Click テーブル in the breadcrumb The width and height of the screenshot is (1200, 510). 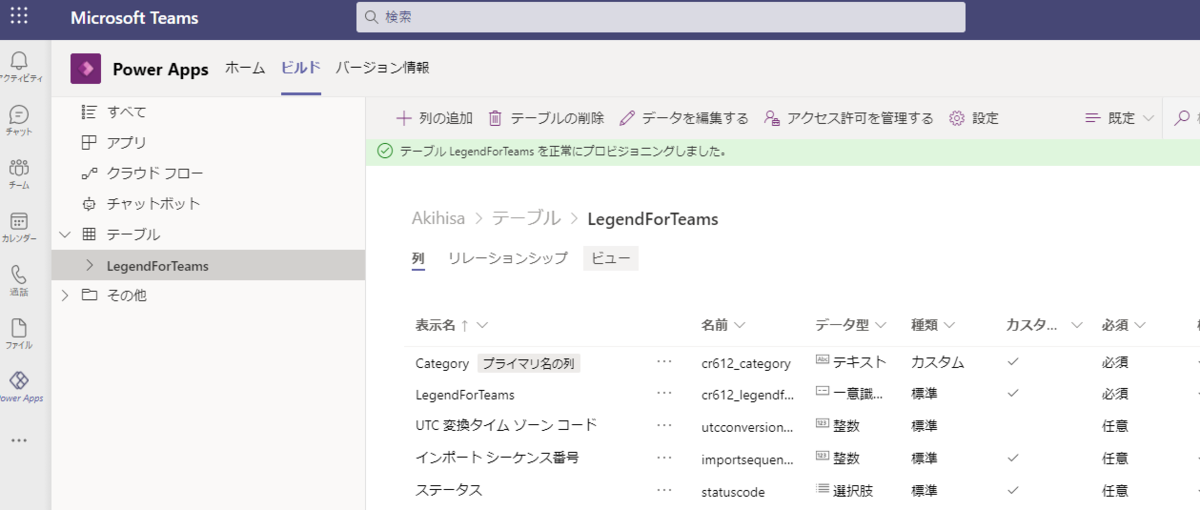[x=526, y=218]
